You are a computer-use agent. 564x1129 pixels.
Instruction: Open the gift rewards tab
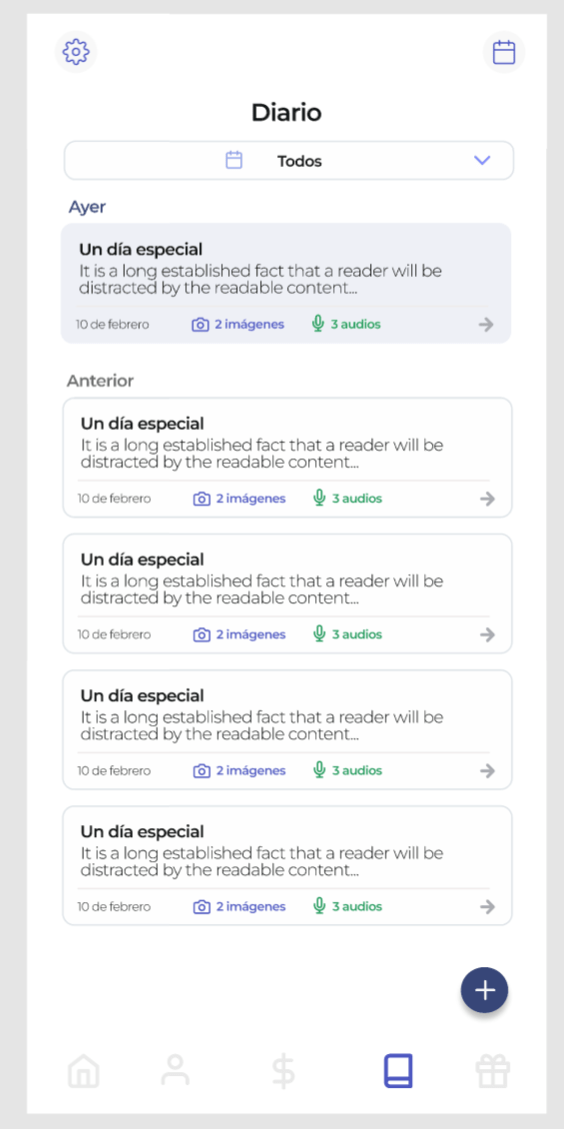point(493,1071)
